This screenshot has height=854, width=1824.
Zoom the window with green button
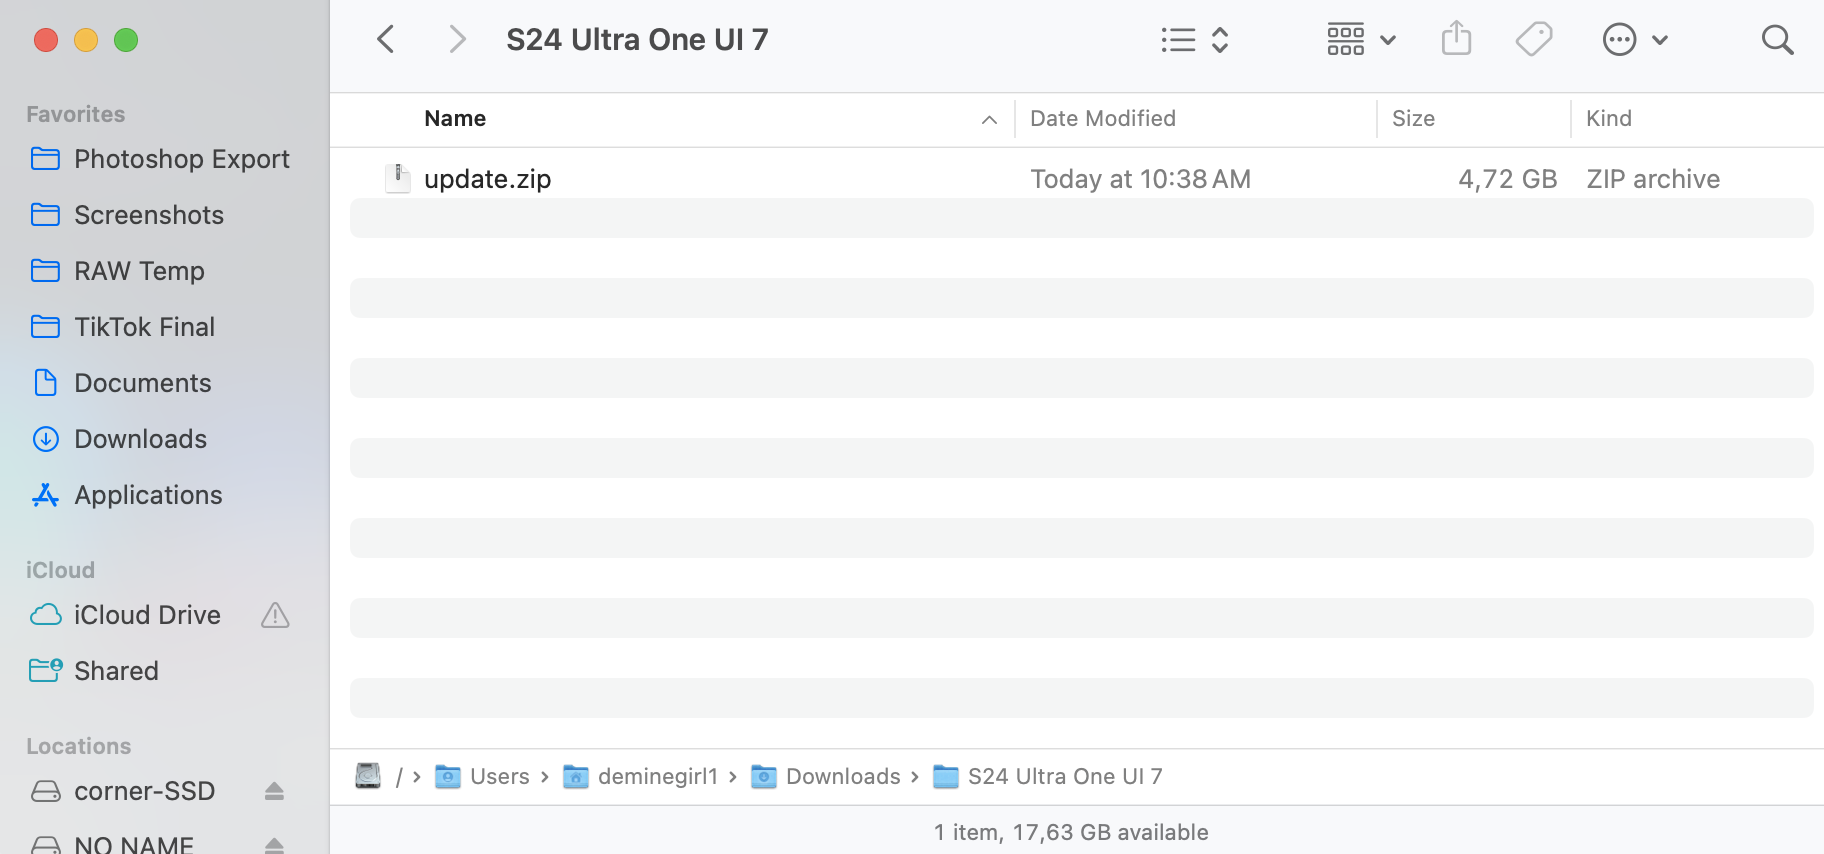click(x=126, y=40)
